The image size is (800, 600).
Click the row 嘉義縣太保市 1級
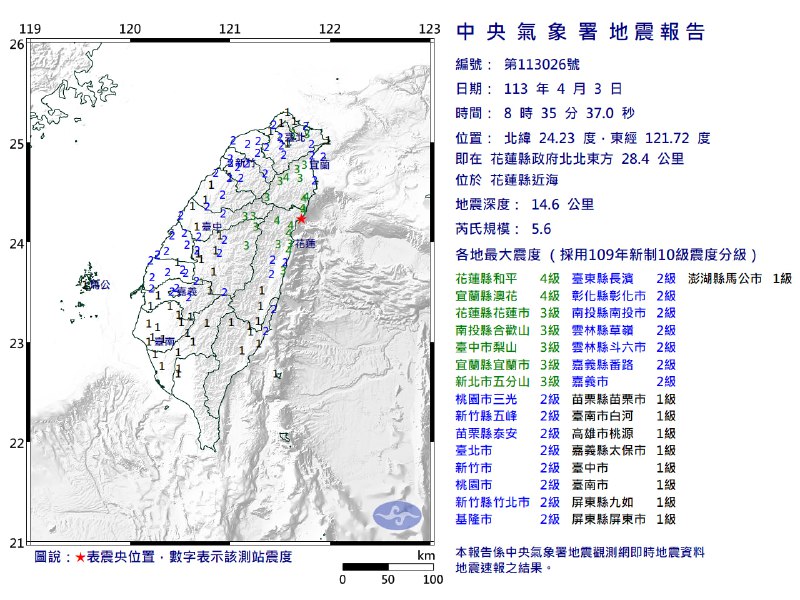(x=623, y=451)
